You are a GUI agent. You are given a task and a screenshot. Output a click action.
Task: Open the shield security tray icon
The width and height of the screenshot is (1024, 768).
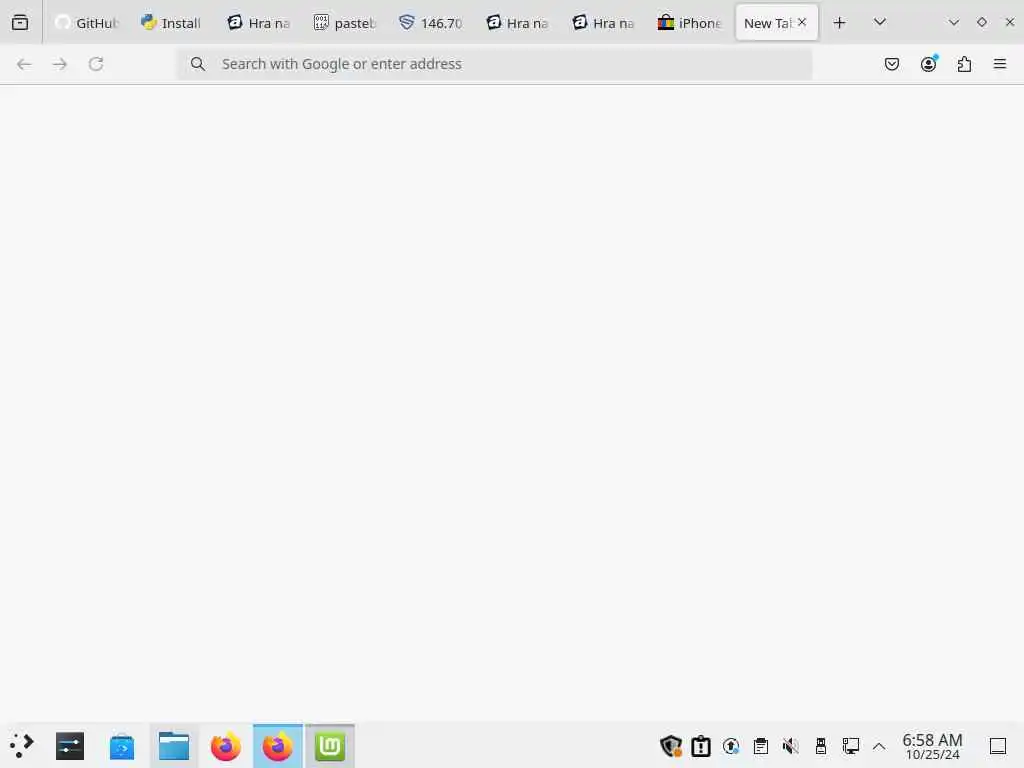[671, 745]
